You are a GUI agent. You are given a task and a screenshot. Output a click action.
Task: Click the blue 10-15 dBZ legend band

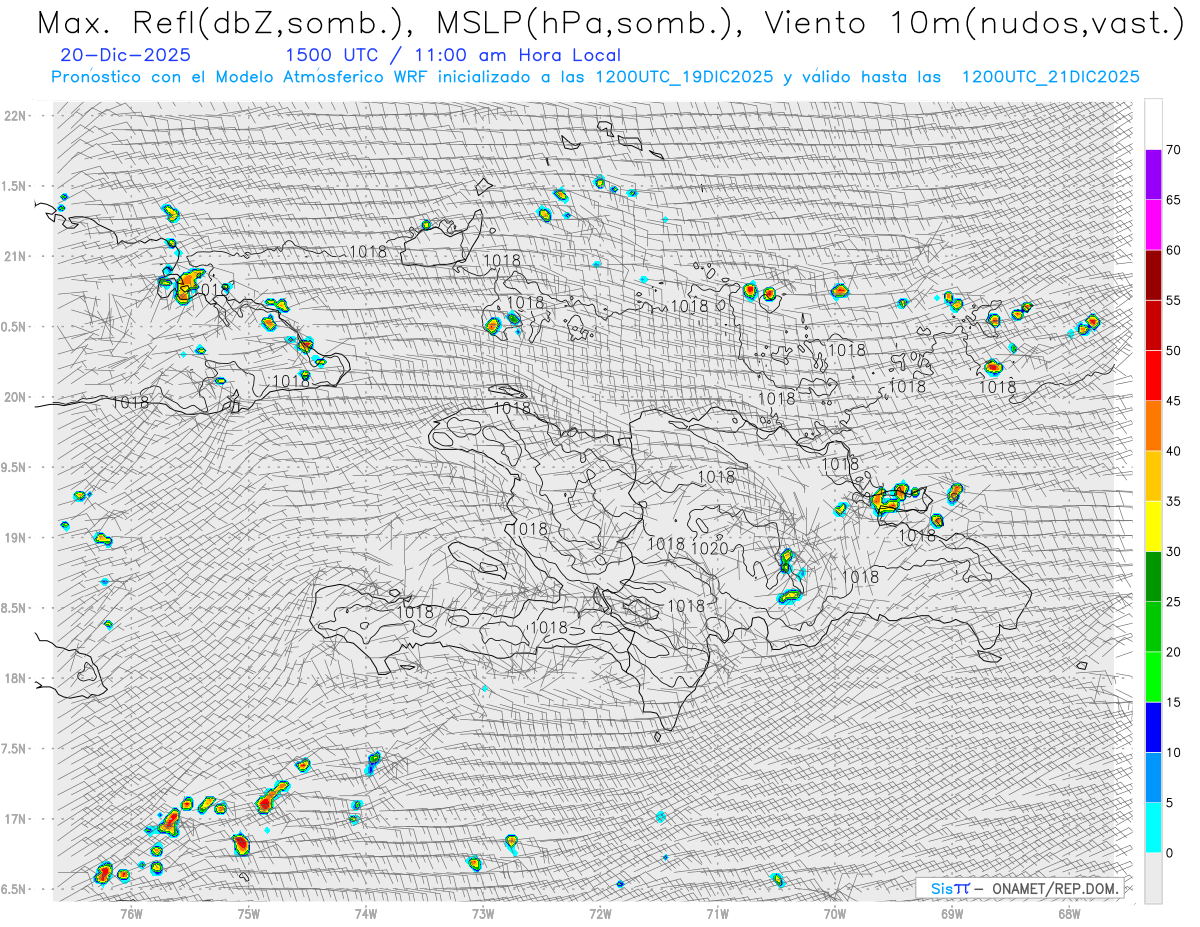coord(1153,727)
